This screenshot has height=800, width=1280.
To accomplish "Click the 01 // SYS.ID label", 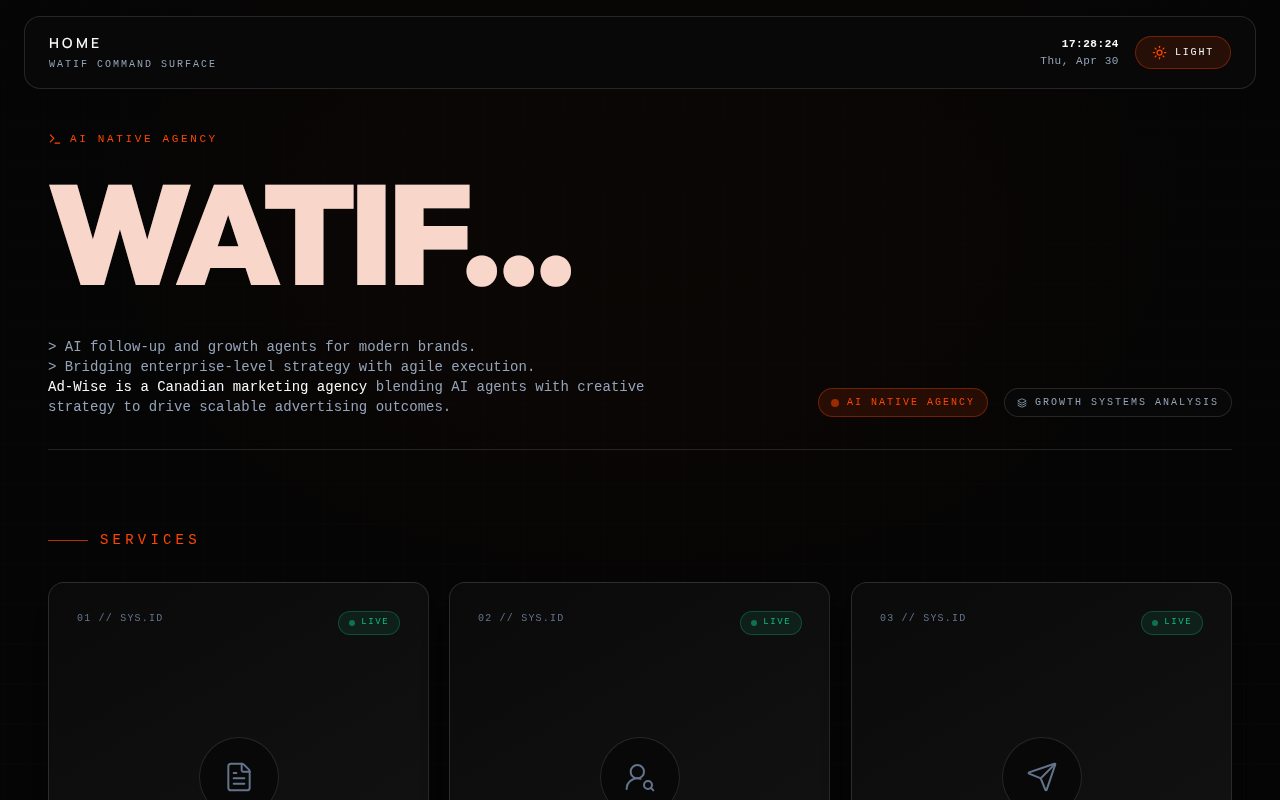I will (x=120, y=619).
